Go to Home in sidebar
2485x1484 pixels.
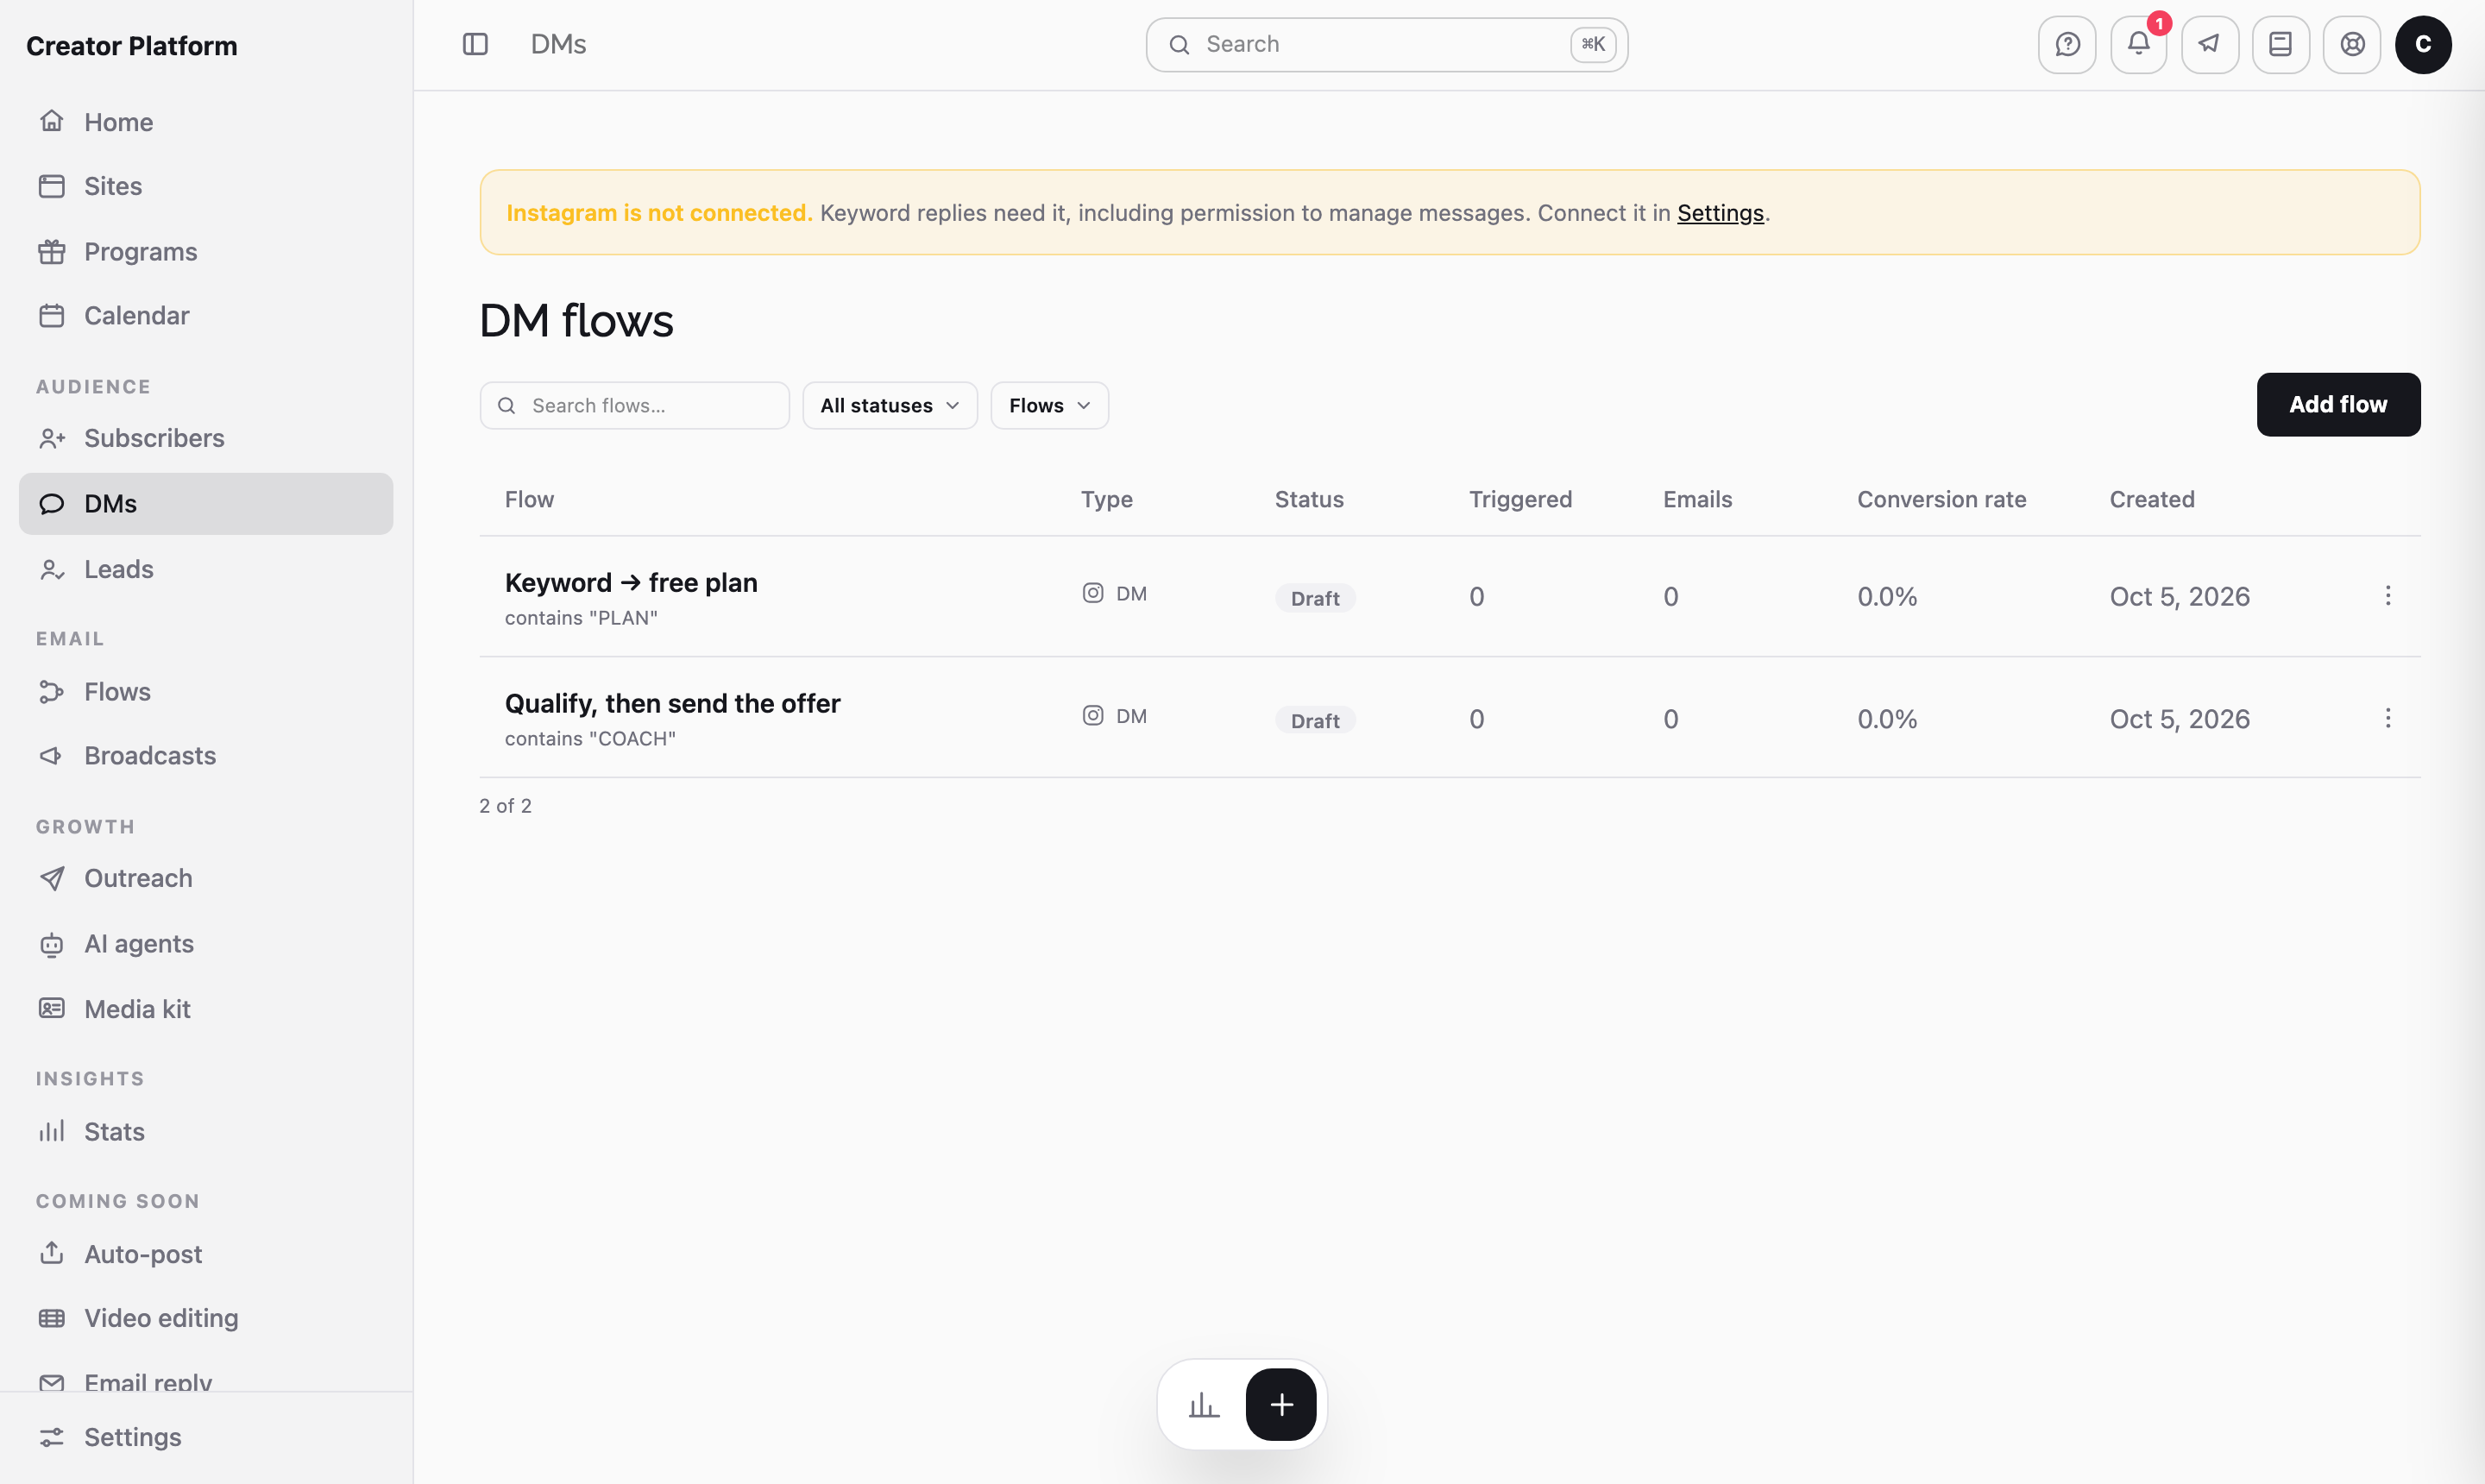click(206, 122)
